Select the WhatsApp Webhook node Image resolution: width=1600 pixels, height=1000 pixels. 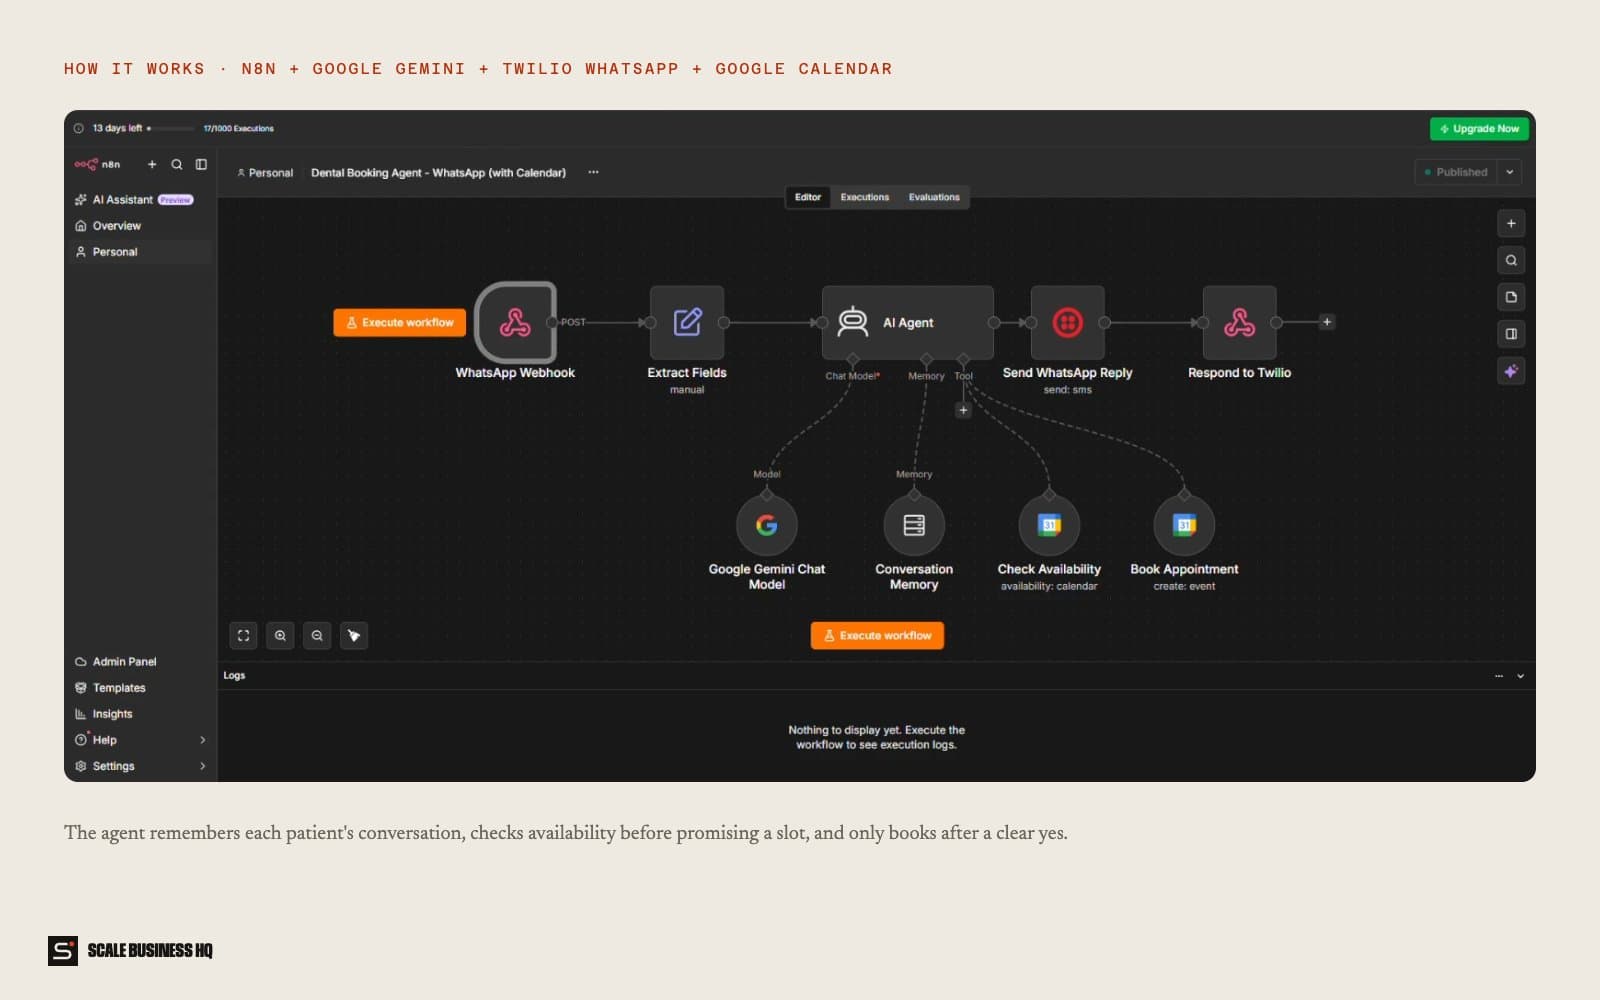coord(515,322)
